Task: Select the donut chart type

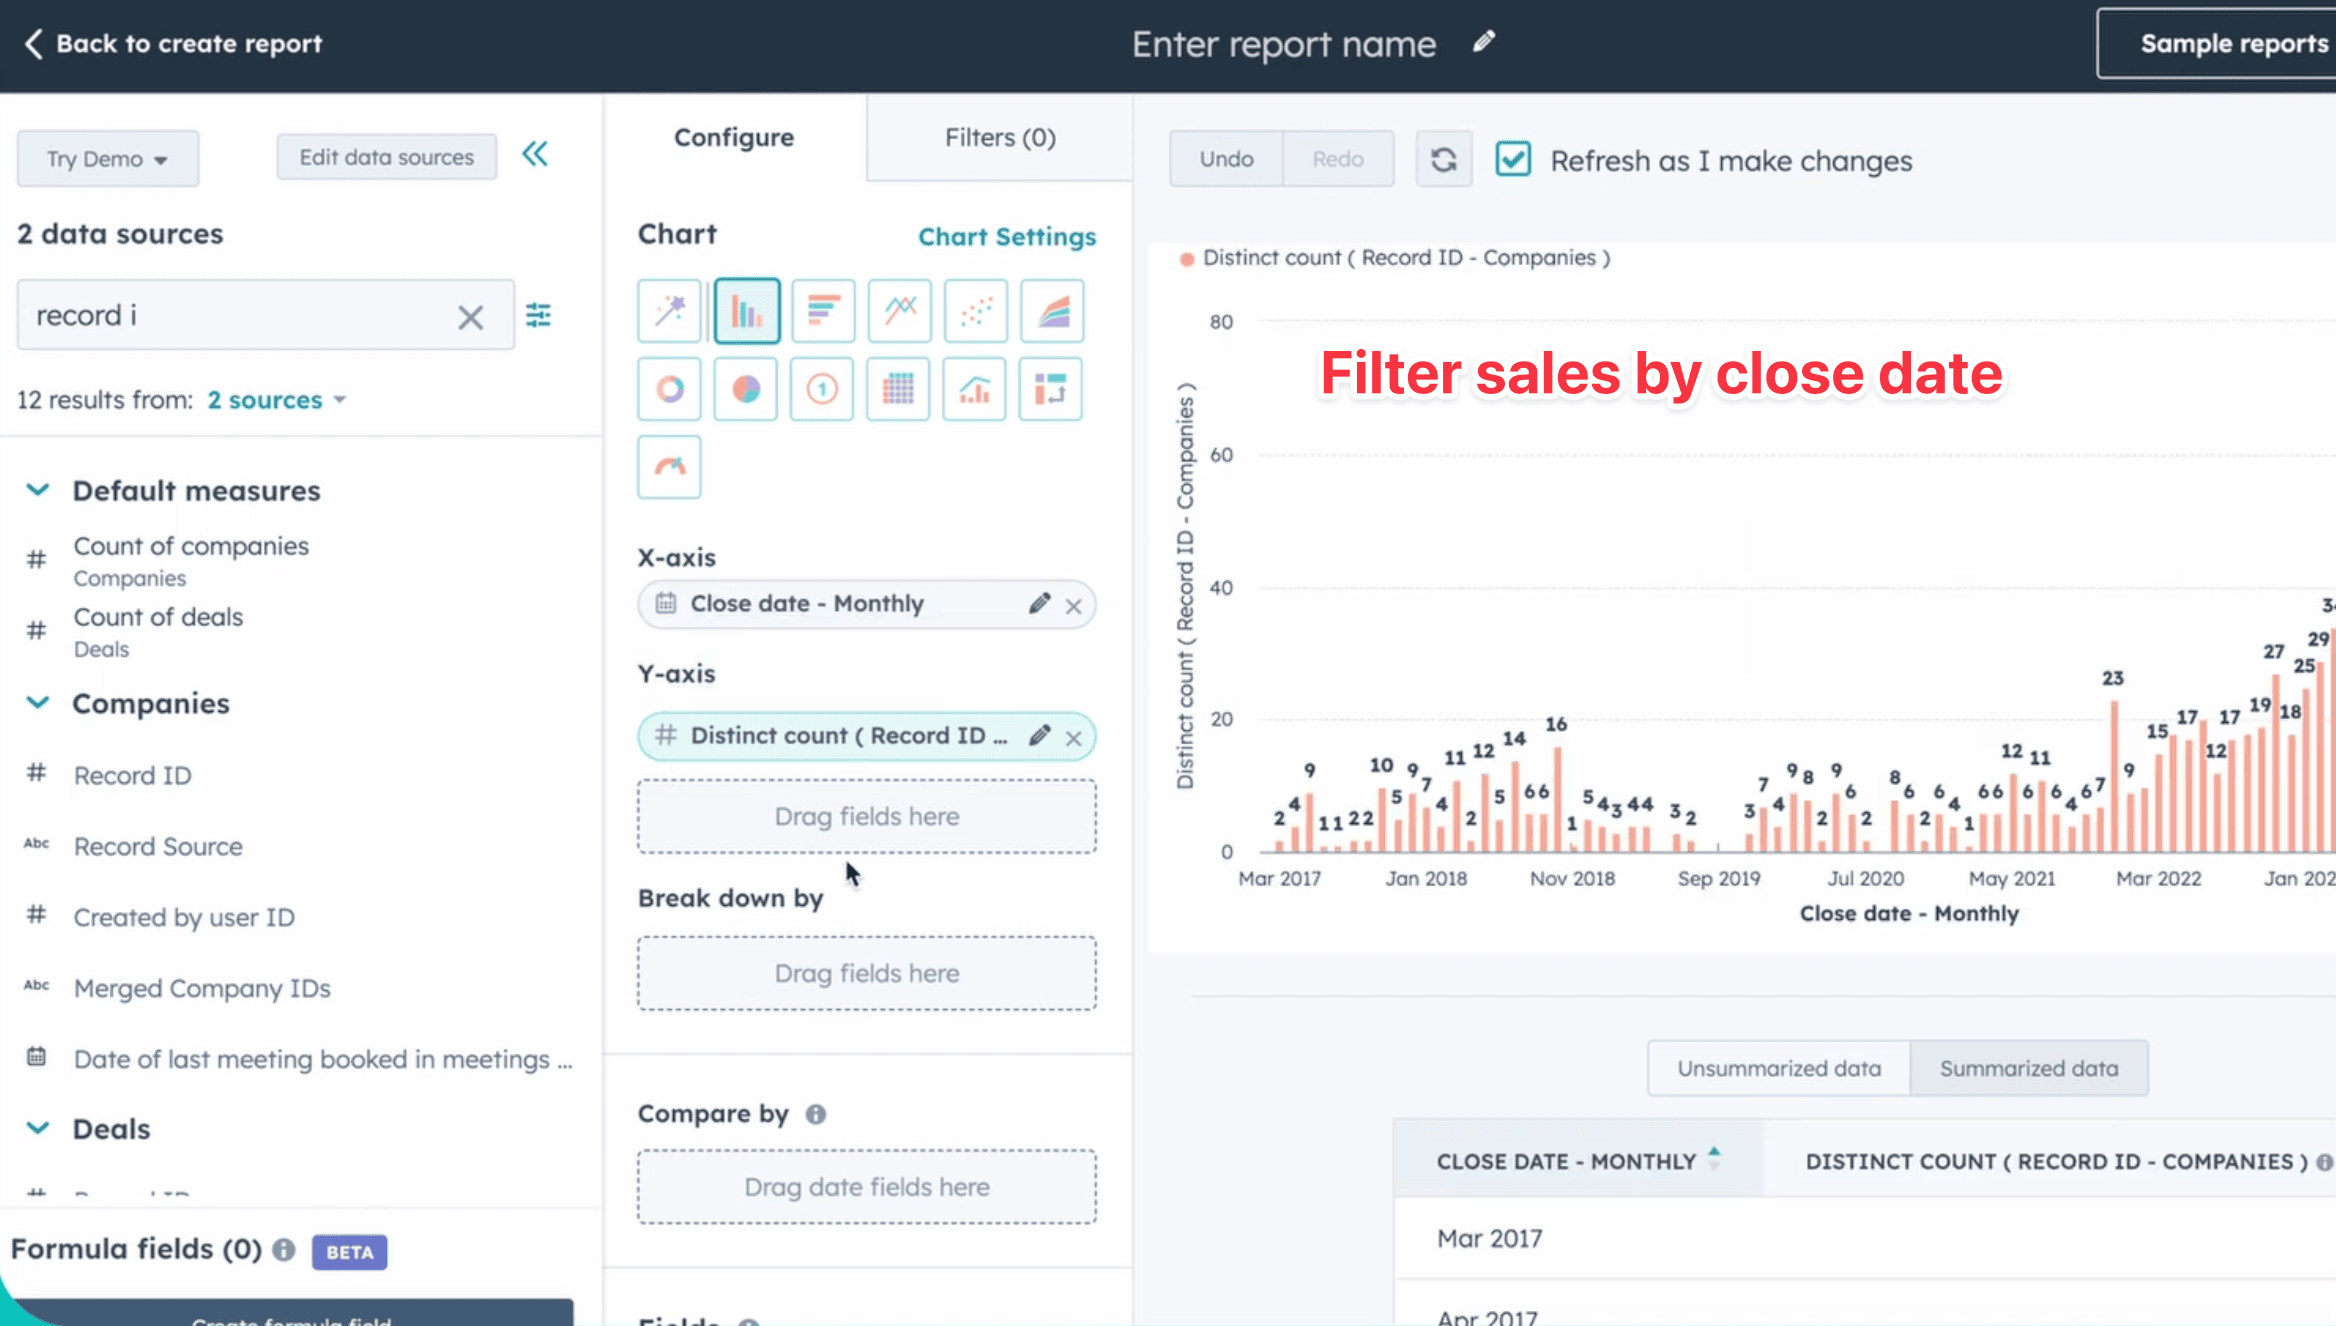Action: click(669, 389)
